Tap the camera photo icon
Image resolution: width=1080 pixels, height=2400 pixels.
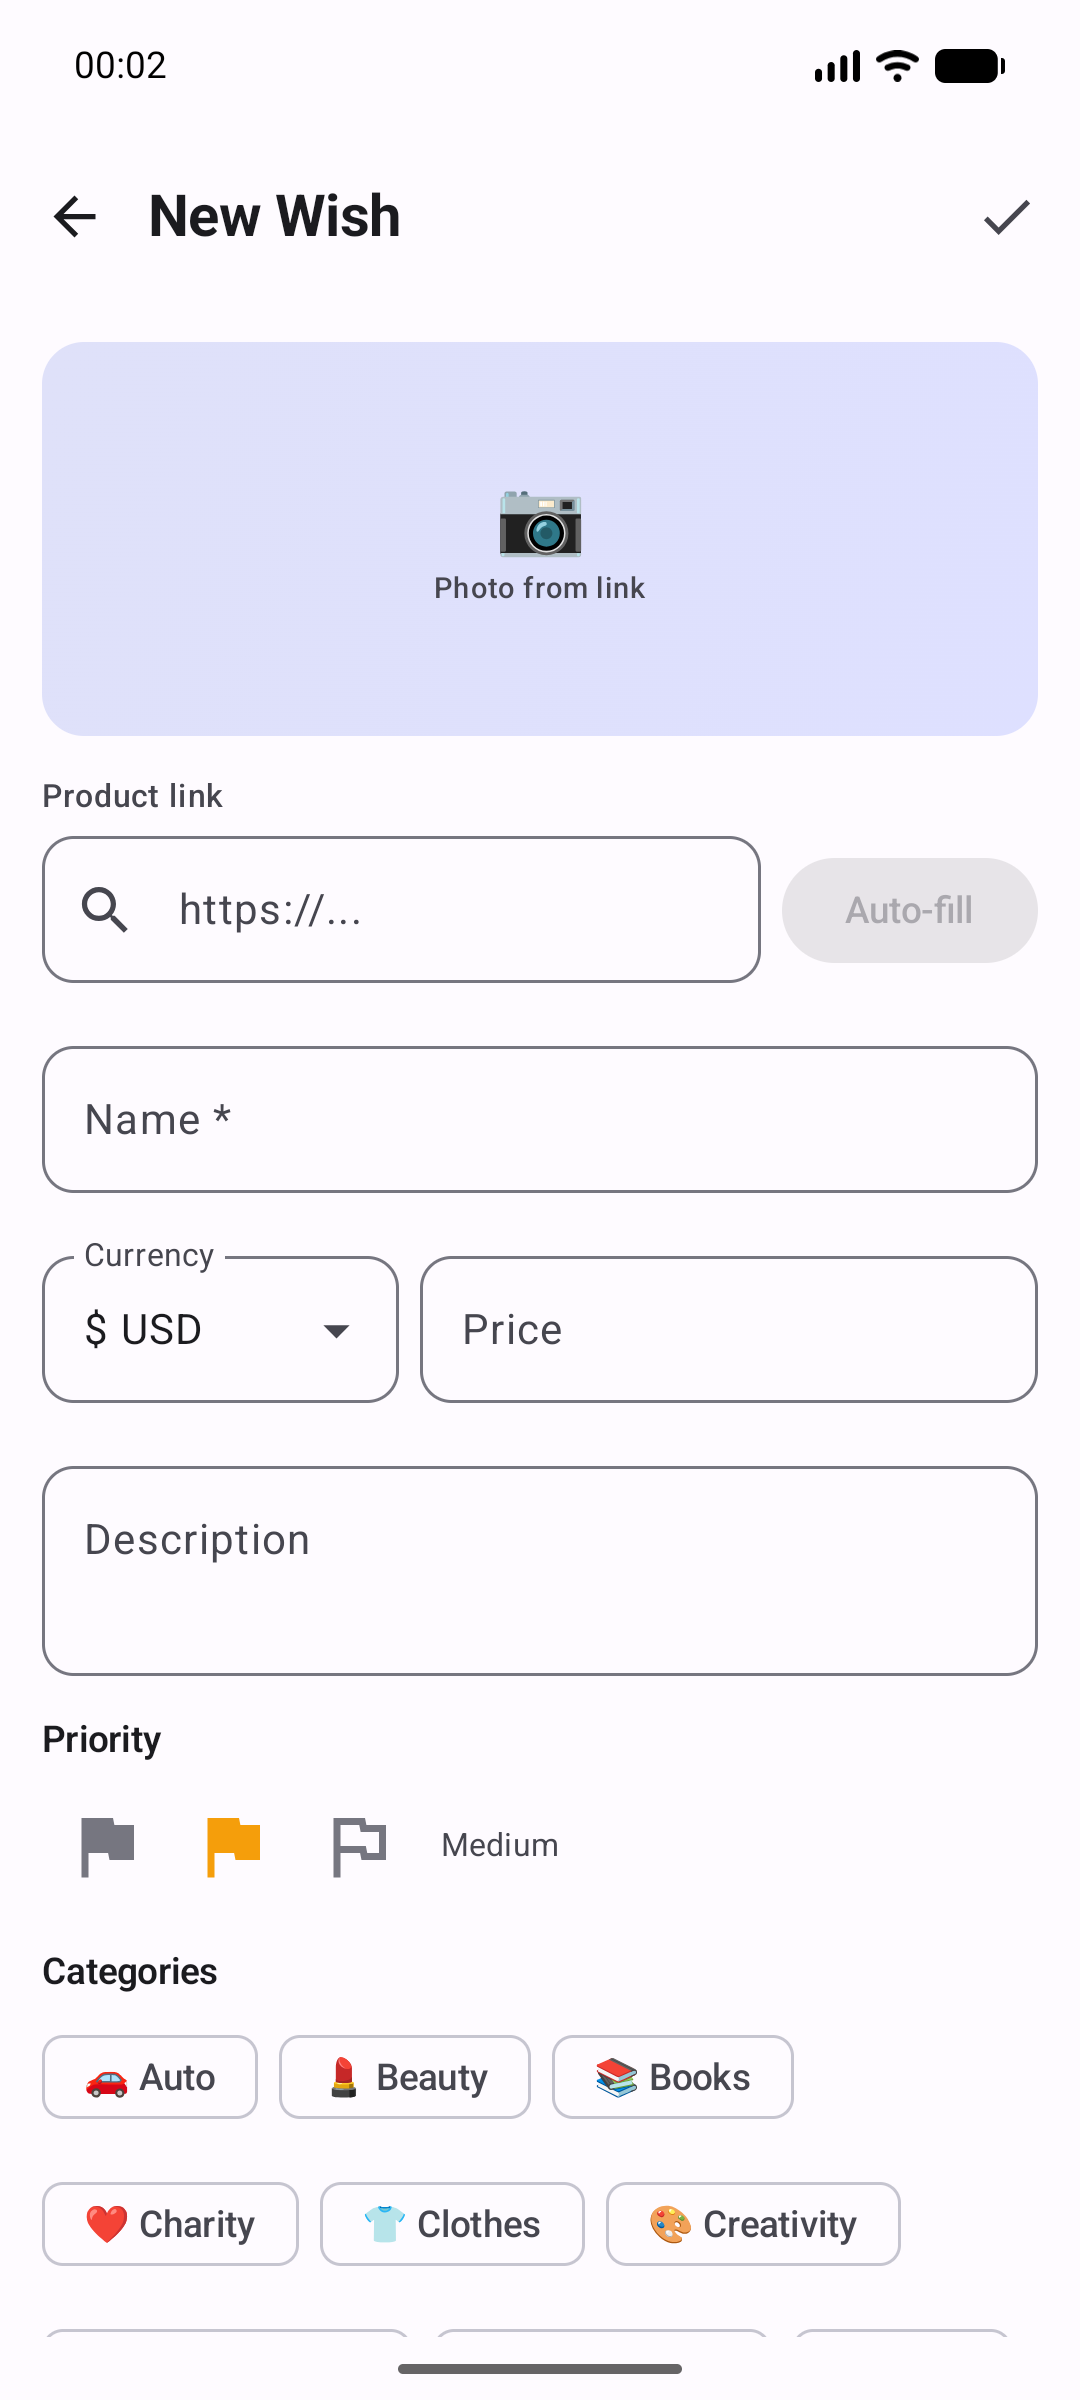540,522
